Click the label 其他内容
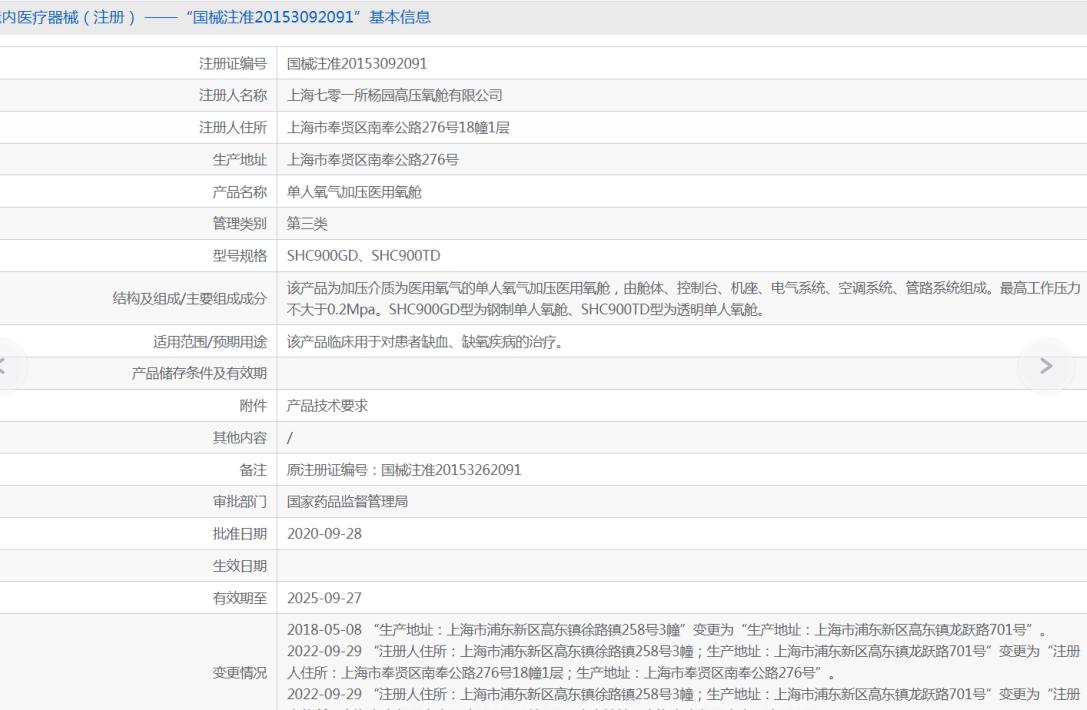 (240, 438)
